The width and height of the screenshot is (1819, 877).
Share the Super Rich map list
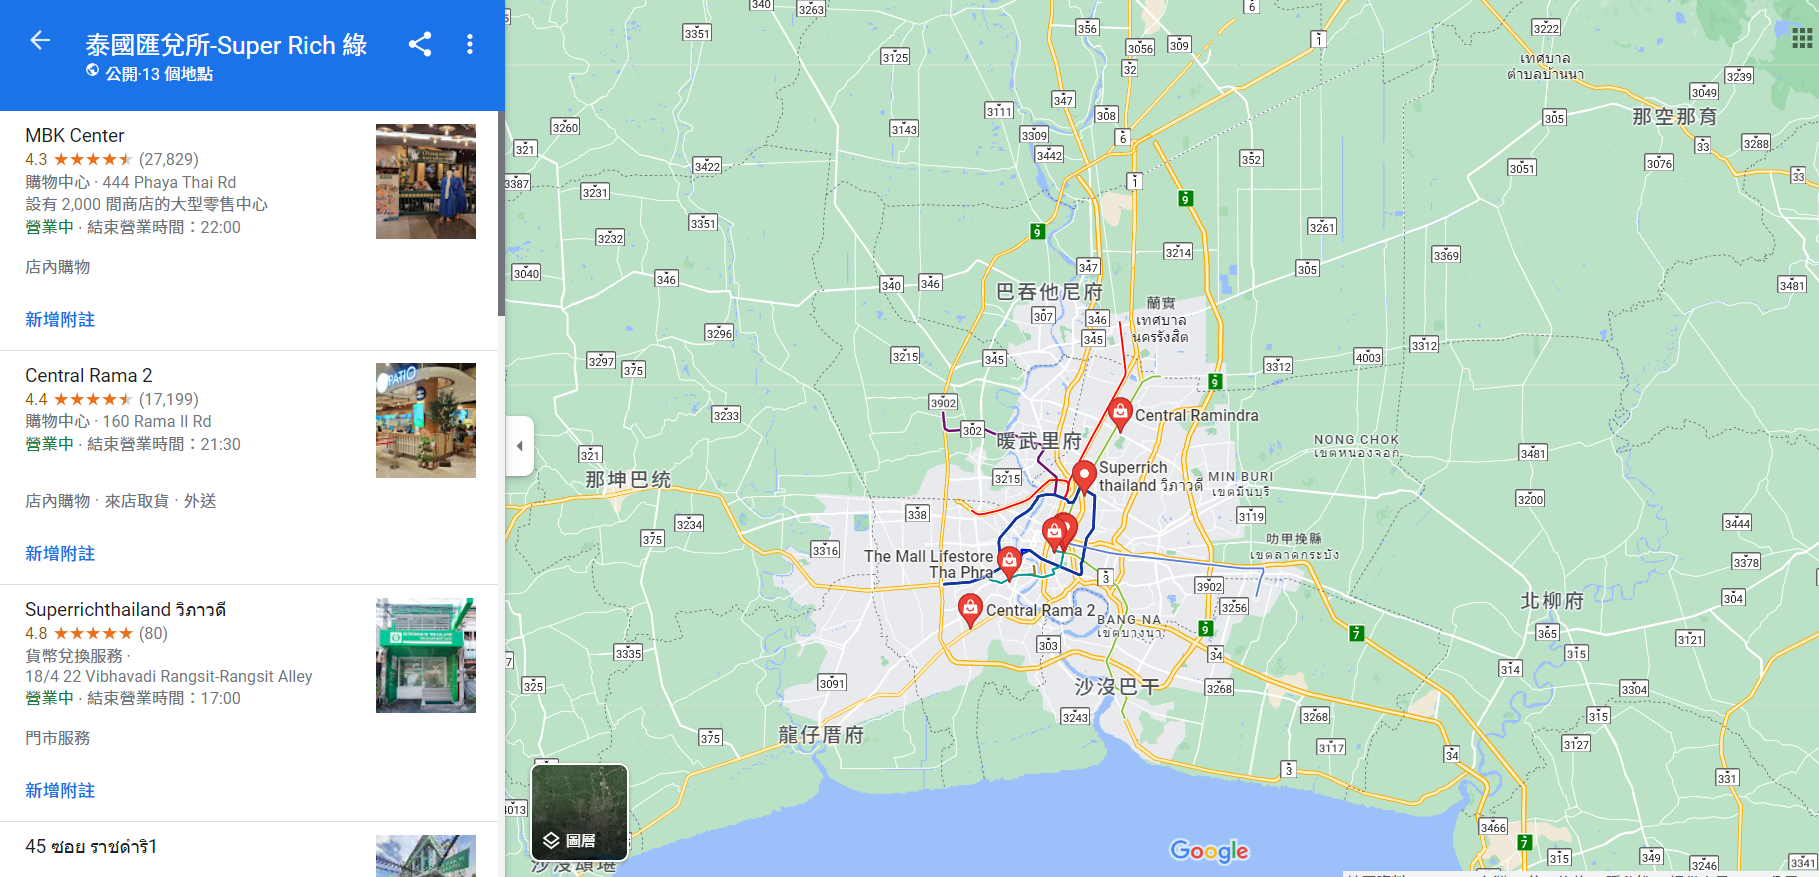(x=420, y=44)
